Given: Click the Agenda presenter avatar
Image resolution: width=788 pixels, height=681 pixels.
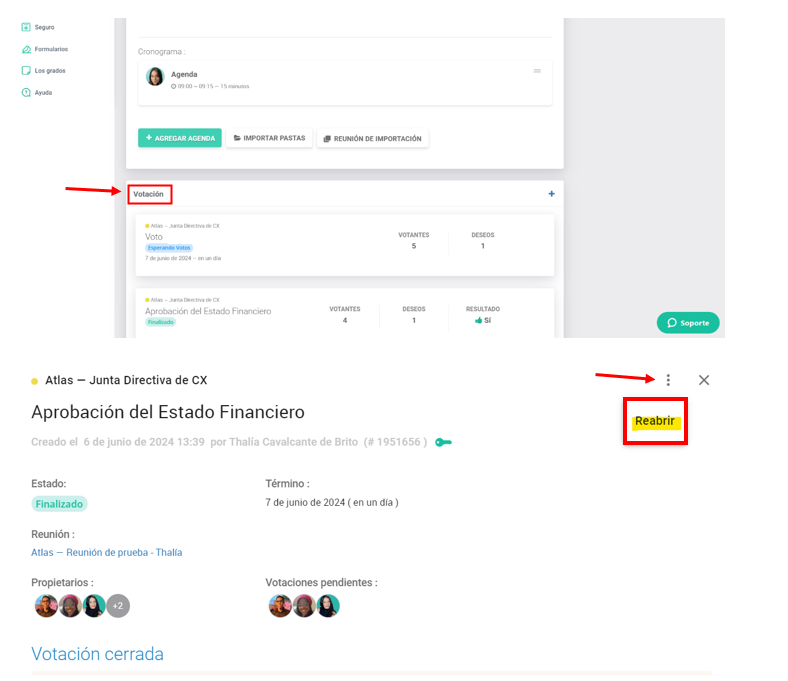Looking at the screenshot, I should point(155,77).
